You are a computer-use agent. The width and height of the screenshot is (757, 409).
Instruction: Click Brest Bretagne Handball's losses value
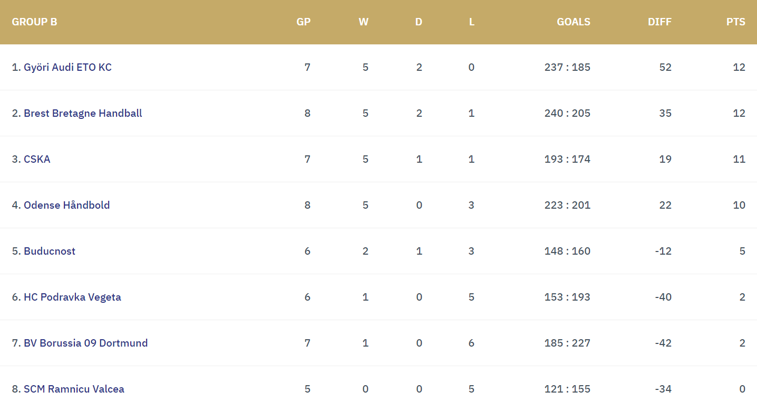pyautogui.click(x=471, y=113)
